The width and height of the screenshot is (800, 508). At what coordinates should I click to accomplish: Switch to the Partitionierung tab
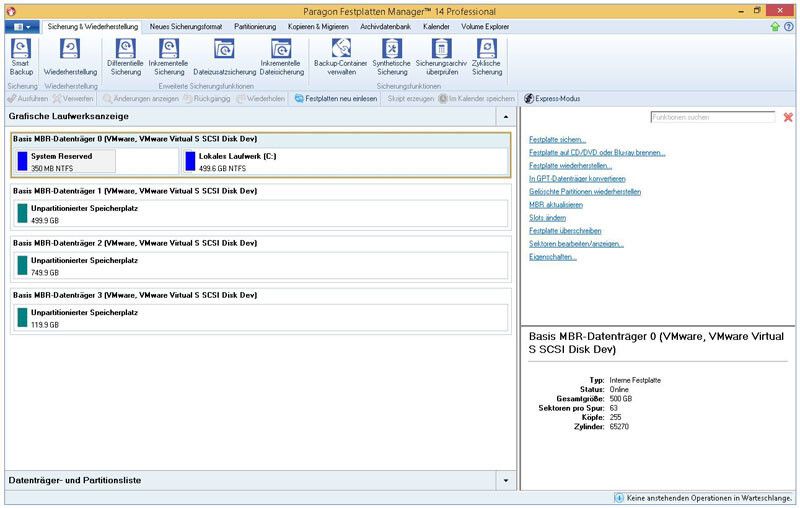pos(255,27)
